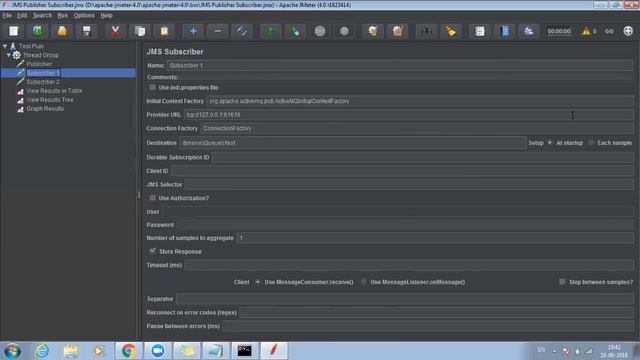Click the Toggle enable/disable toolbar icon
The image size is (640, 360).
click(242, 31)
